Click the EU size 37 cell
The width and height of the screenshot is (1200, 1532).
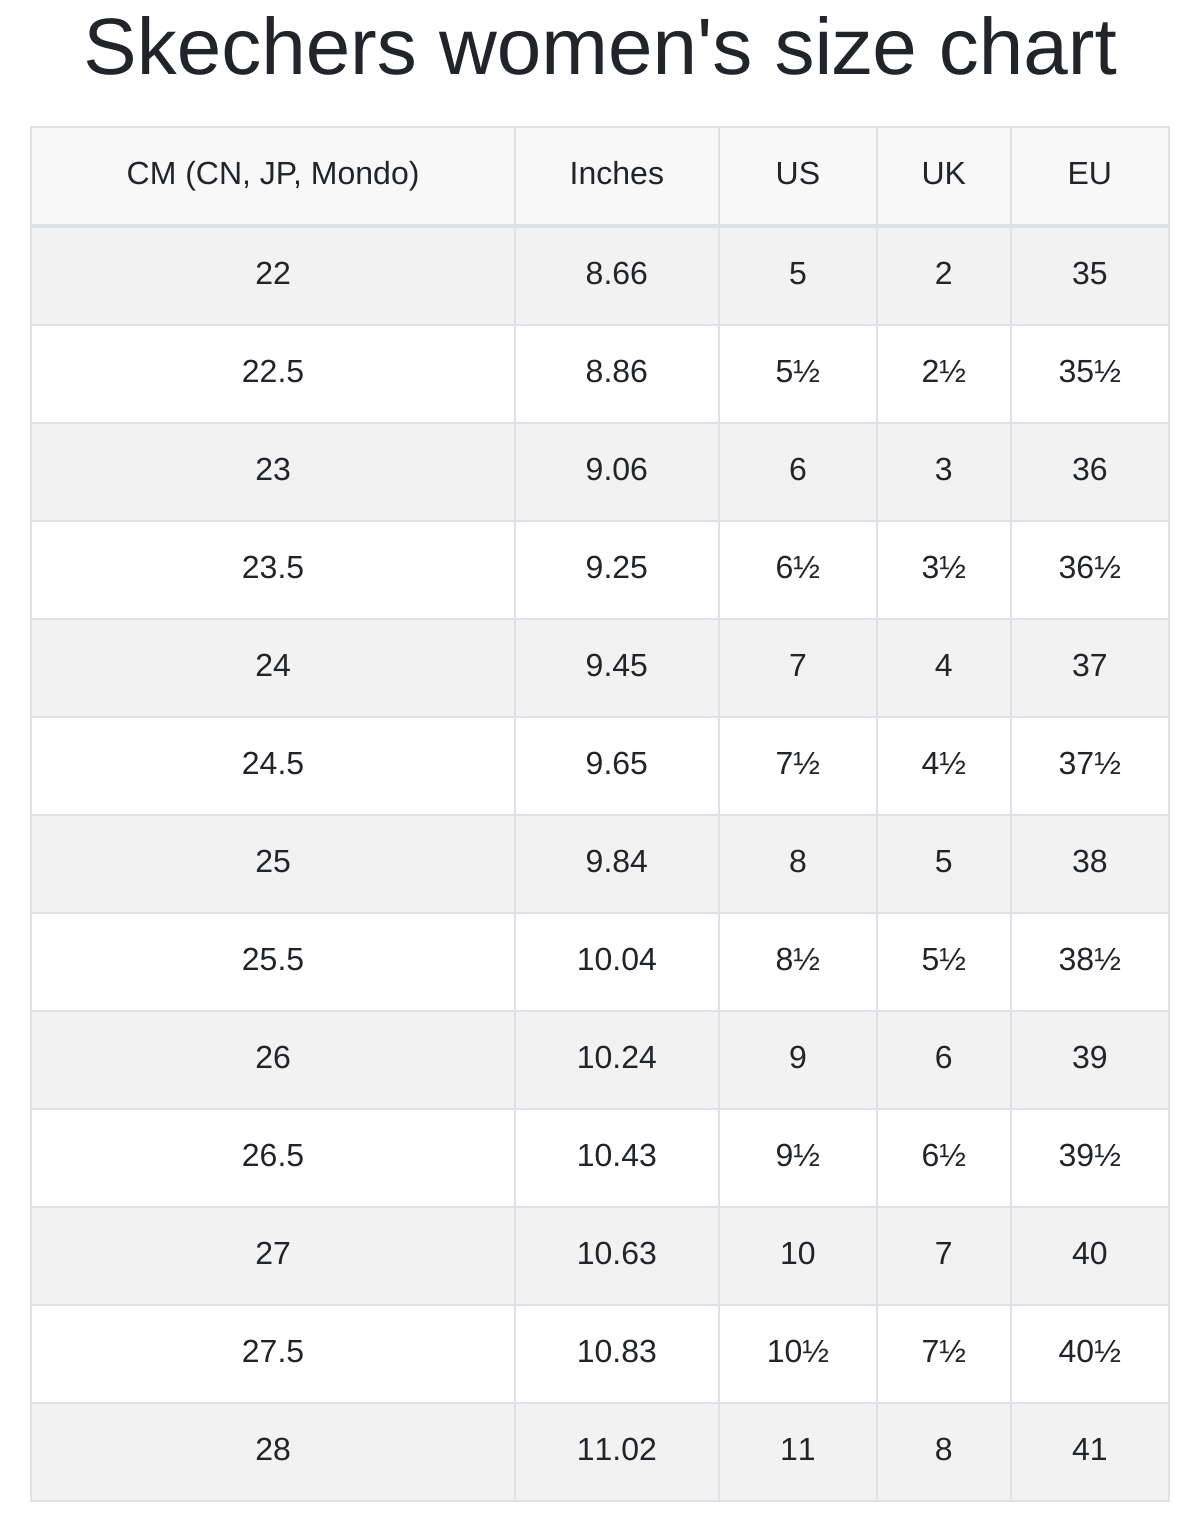pyautogui.click(x=1090, y=667)
